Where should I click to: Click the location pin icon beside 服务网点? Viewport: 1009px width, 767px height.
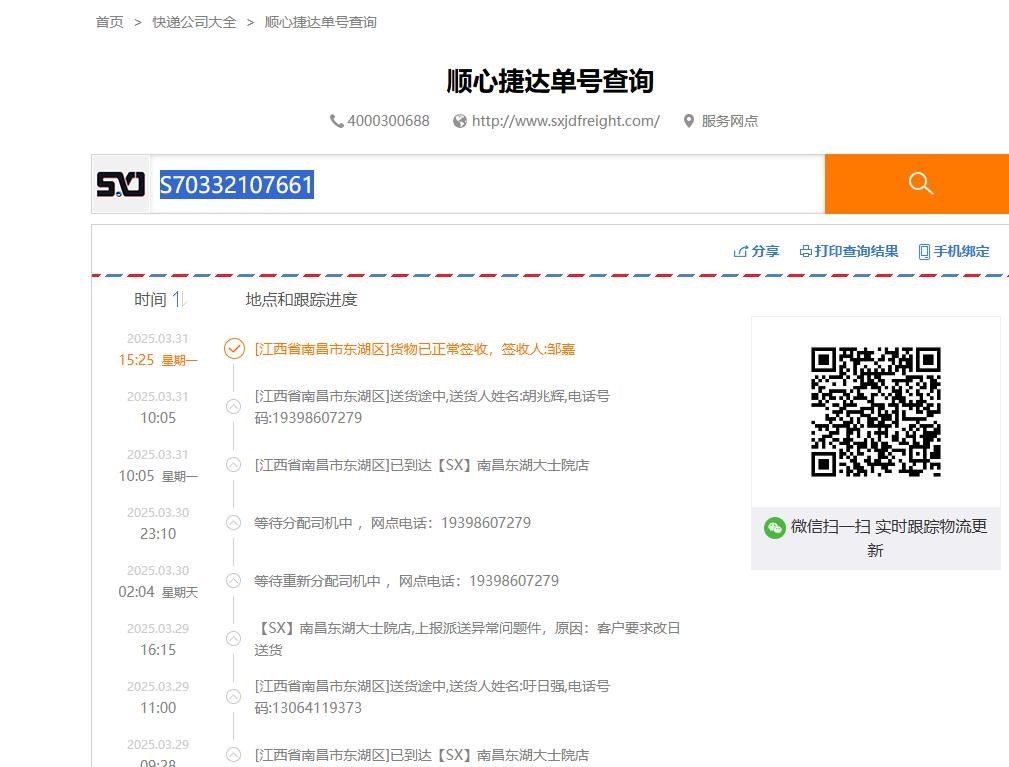[x=689, y=121]
